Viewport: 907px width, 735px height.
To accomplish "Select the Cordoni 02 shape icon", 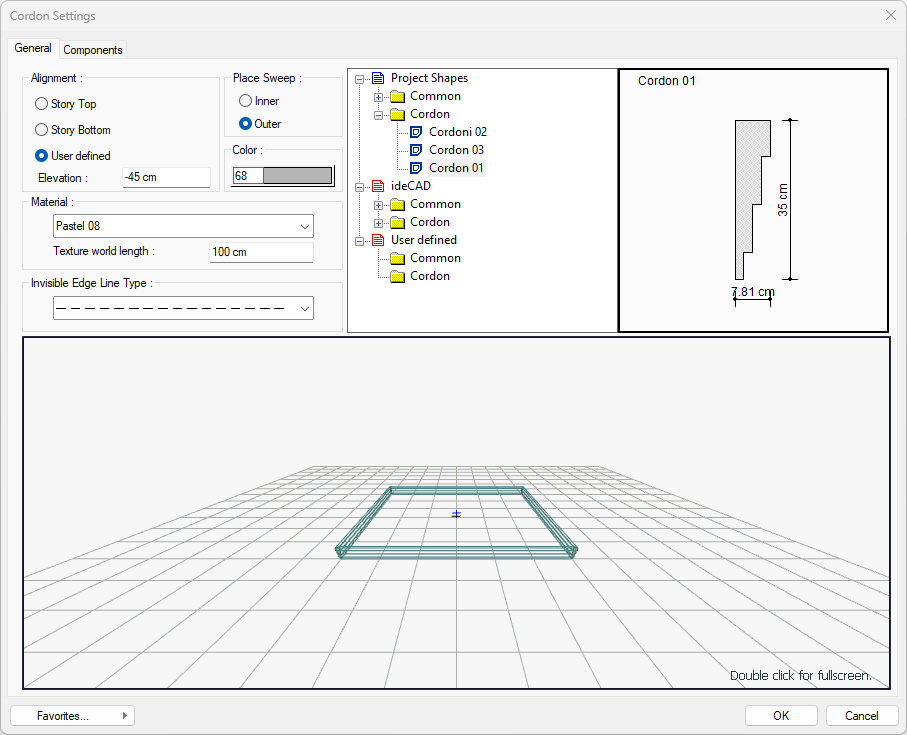I will coord(418,132).
